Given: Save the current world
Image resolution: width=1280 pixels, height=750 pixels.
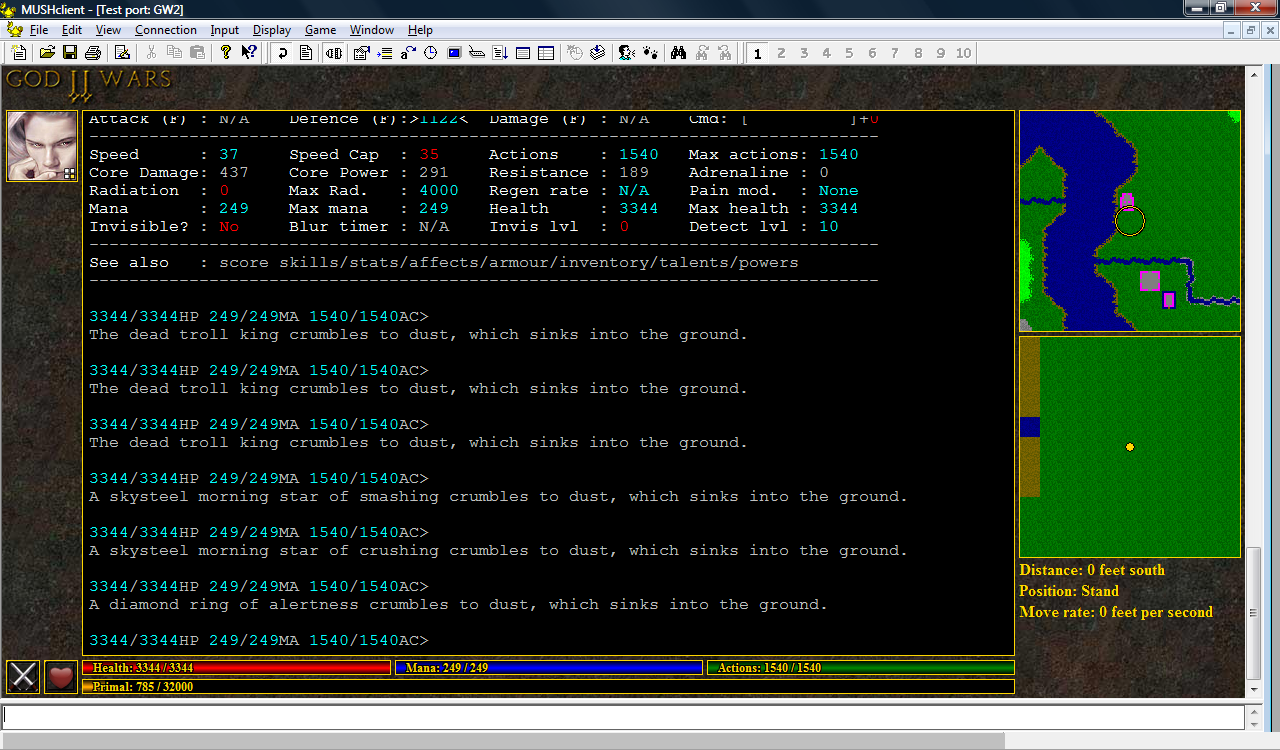Looking at the screenshot, I should (x=70, y=53).
